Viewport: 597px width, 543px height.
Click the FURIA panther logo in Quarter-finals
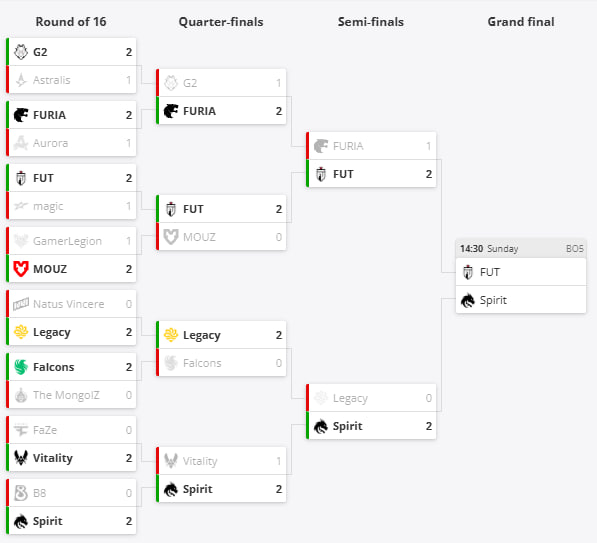click(x=171, y=111)
